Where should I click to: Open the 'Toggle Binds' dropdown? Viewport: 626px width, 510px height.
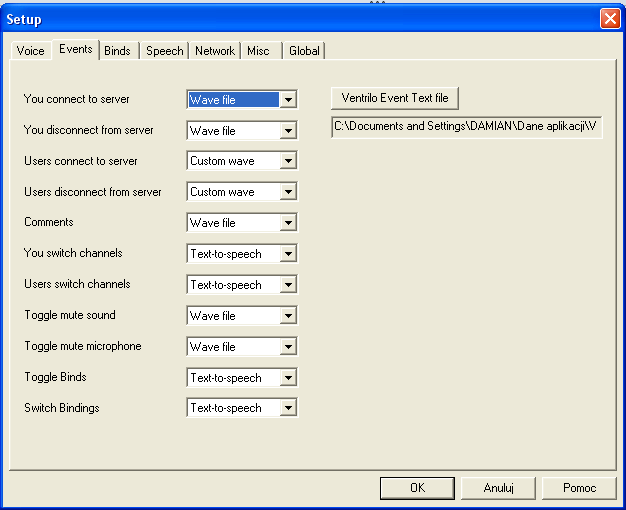click(x=242, y=377)
